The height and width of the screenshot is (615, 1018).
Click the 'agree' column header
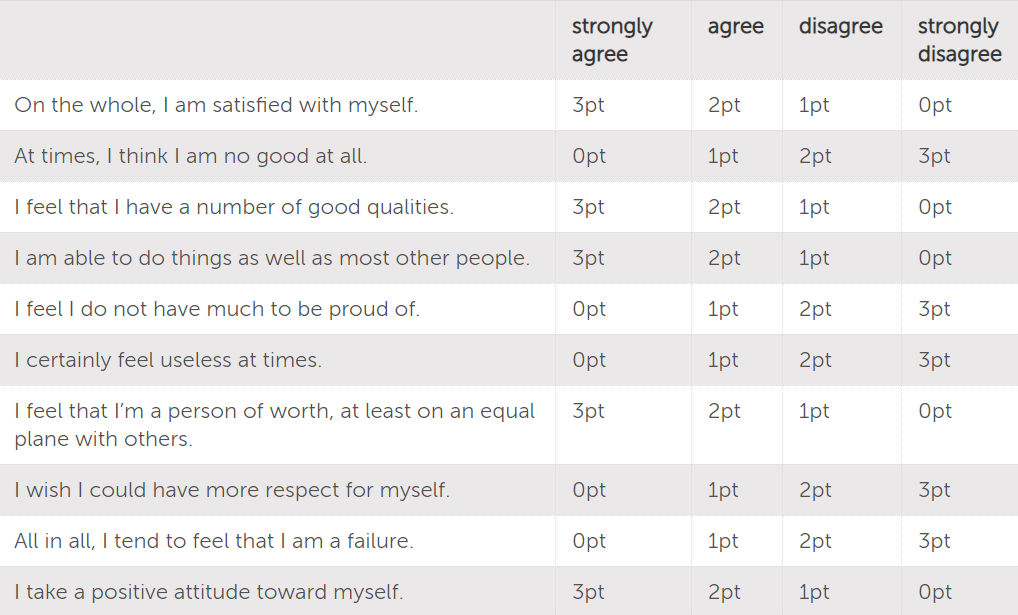736,27
